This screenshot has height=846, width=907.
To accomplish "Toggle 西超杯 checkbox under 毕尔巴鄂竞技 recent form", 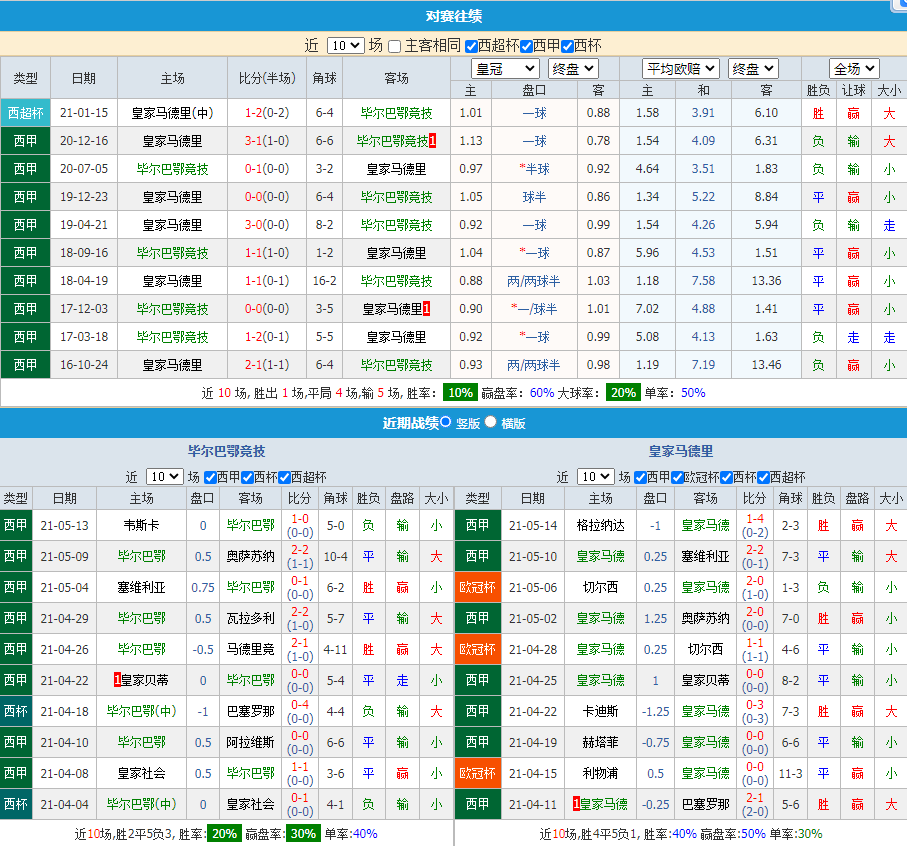I will [284, 478].
